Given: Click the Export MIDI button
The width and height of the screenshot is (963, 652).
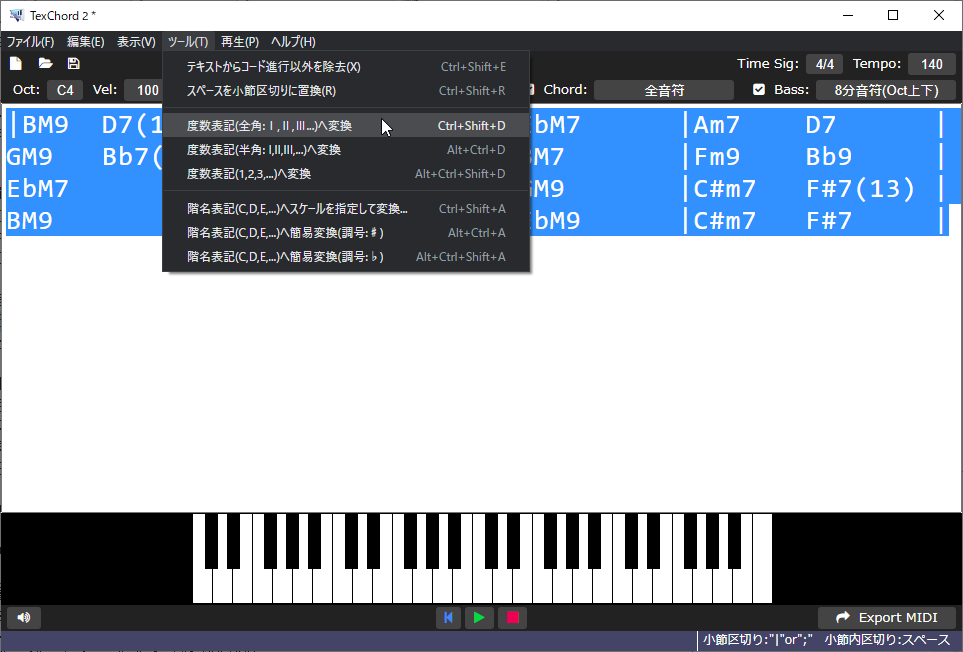Looking at the screenshot, I should (887, 618).
